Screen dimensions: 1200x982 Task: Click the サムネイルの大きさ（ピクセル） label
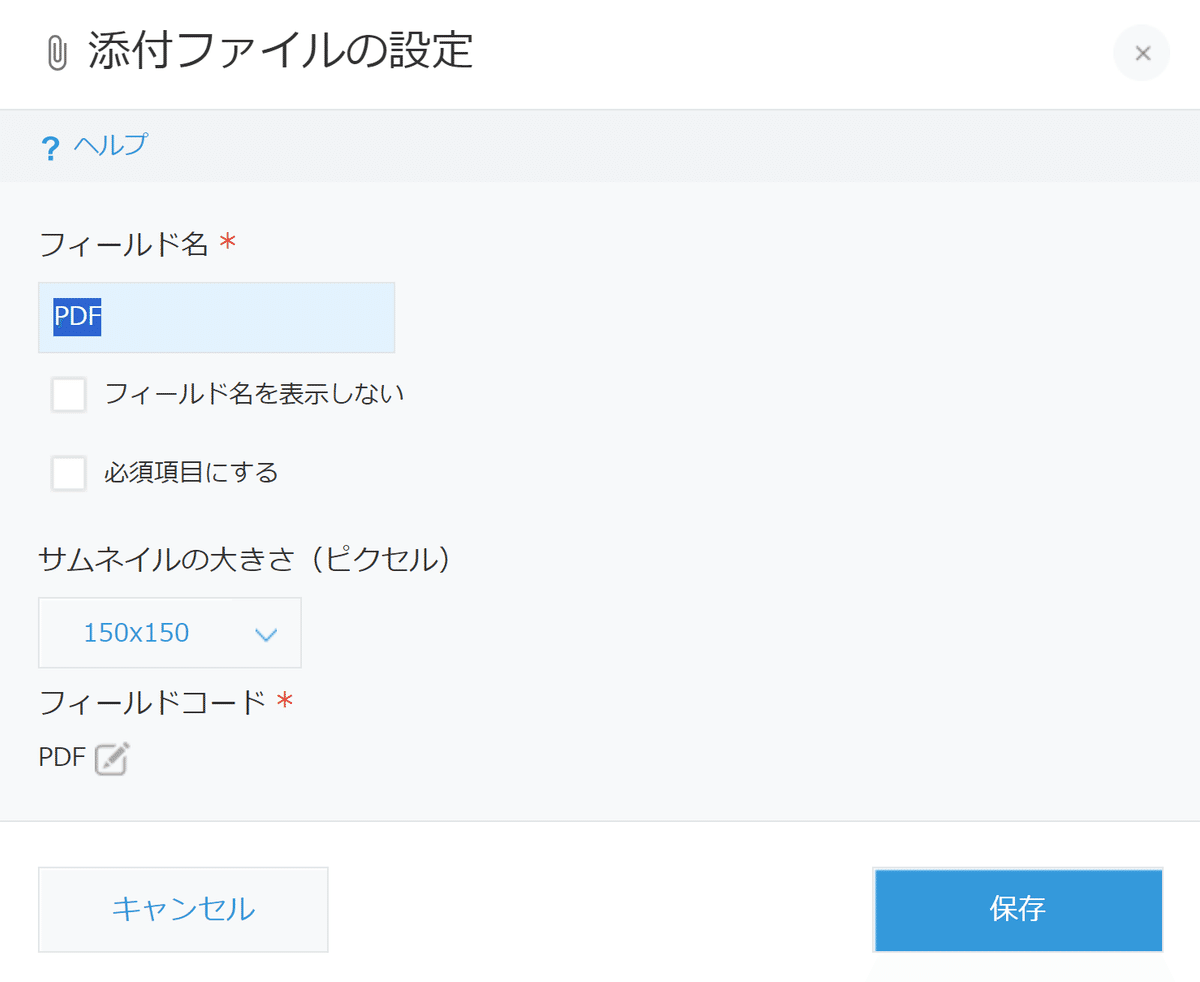[x=246, y=559]
